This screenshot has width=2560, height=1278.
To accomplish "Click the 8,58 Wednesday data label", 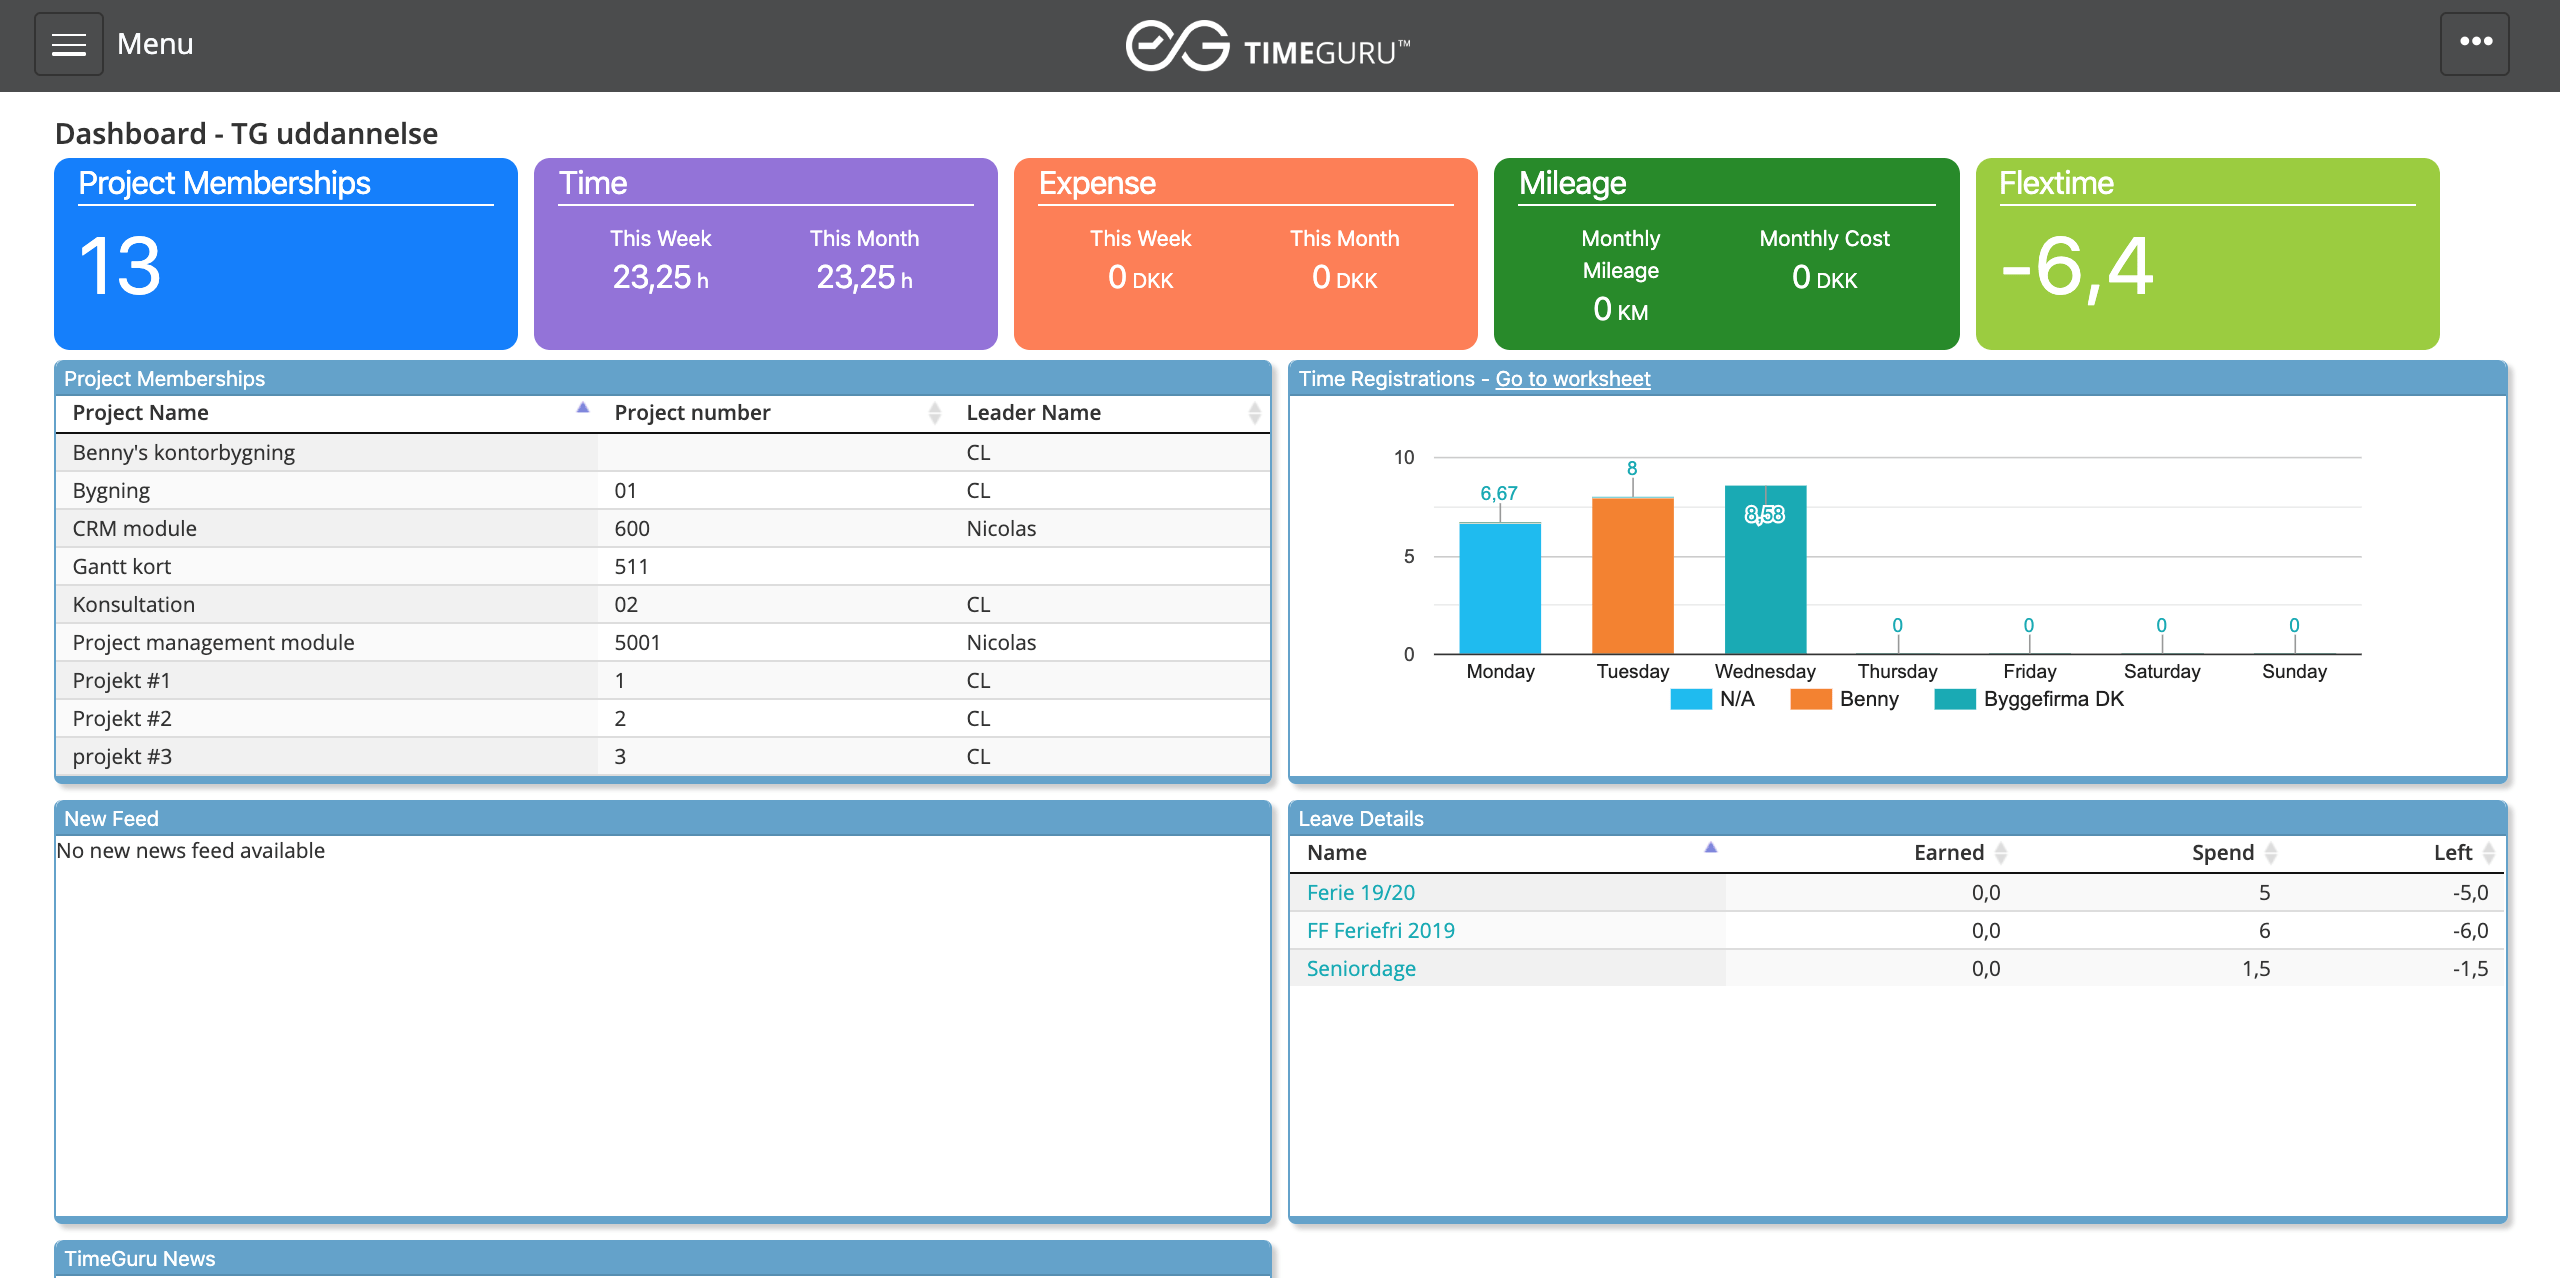I will point(1765,515).
